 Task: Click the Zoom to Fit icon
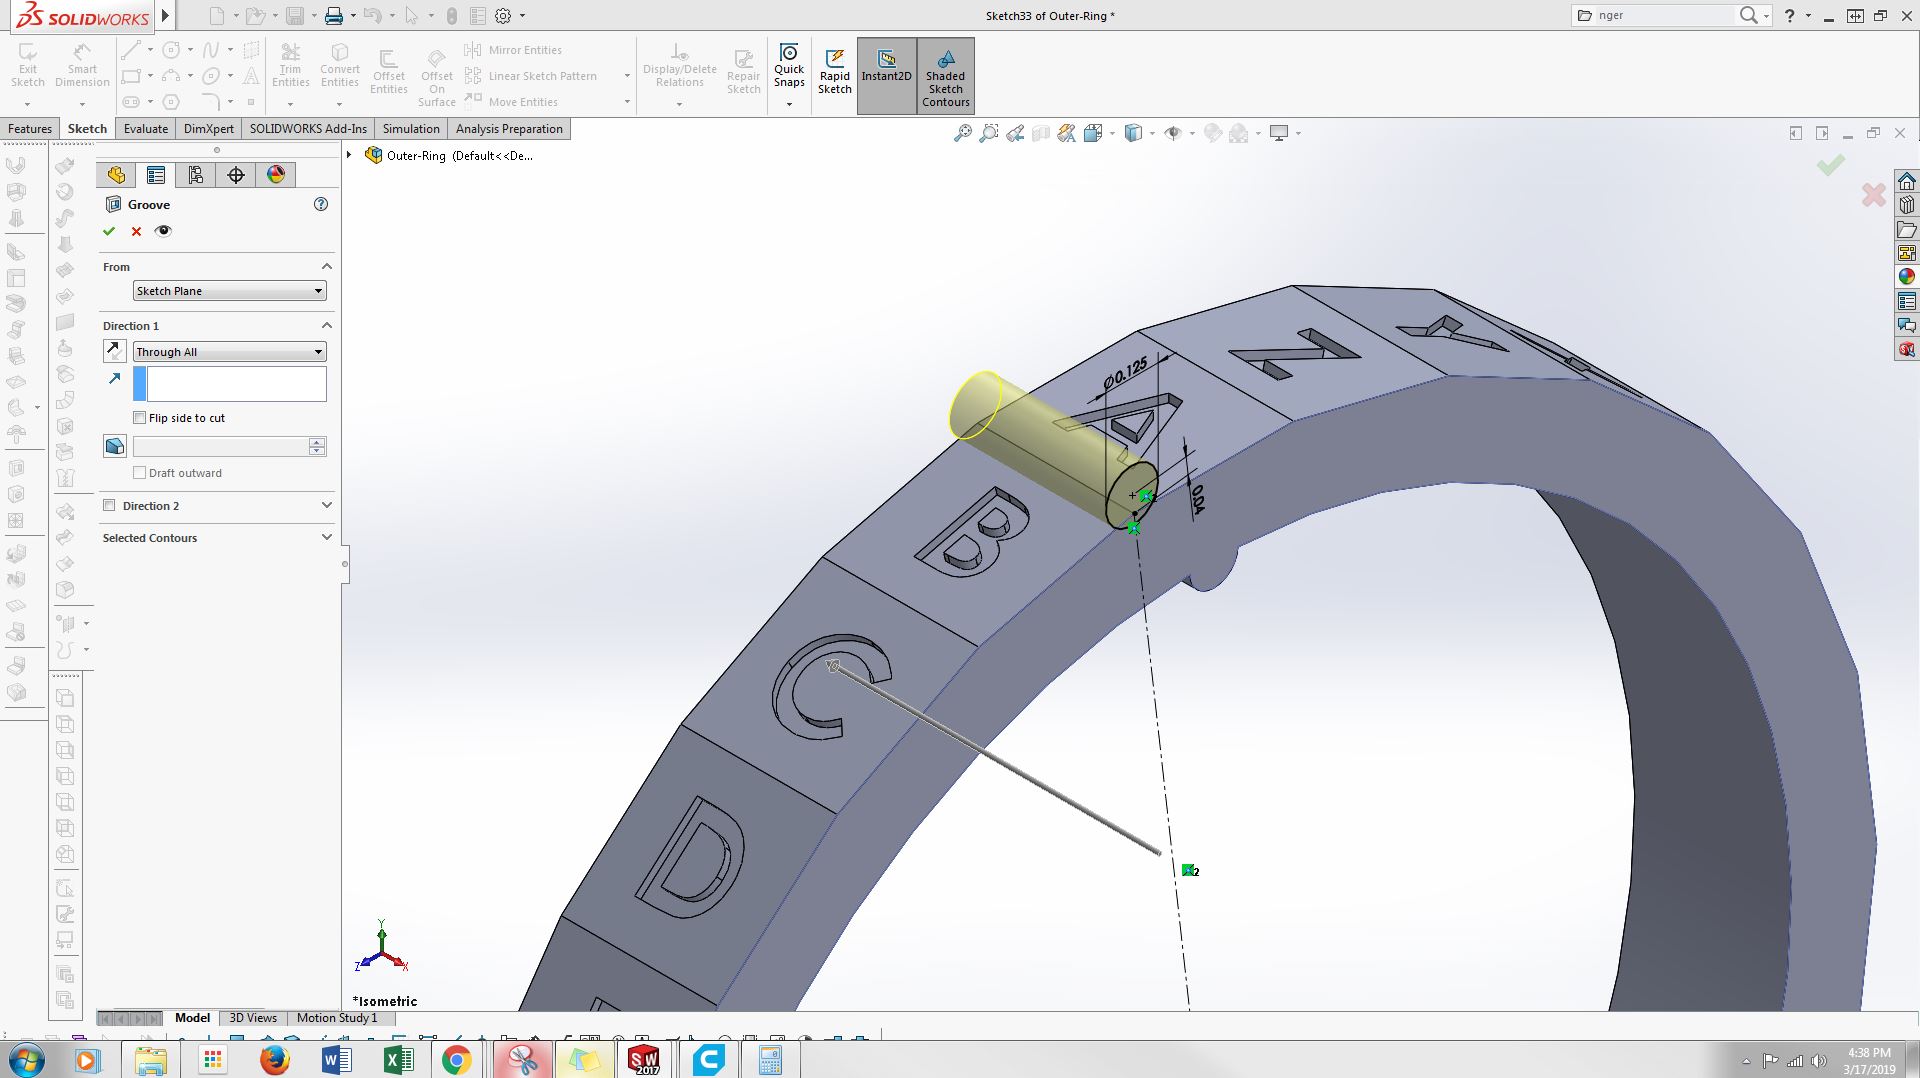pos(962,133)
